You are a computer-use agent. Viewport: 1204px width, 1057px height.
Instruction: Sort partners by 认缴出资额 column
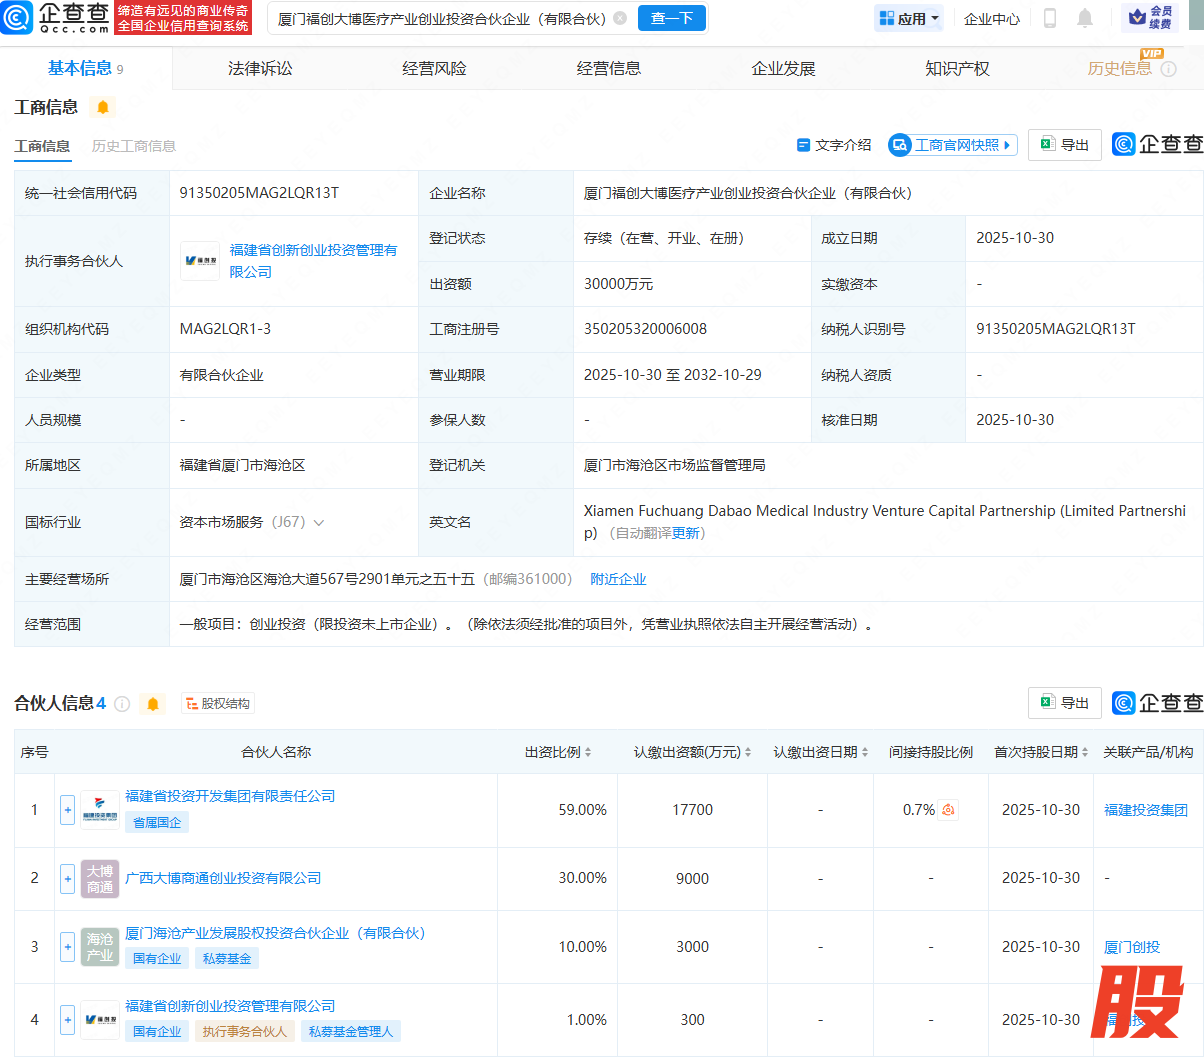(692, 752)
